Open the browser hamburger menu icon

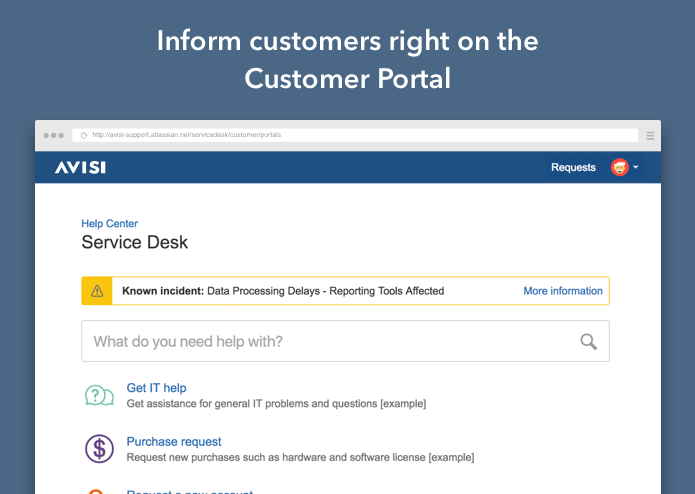650,135
